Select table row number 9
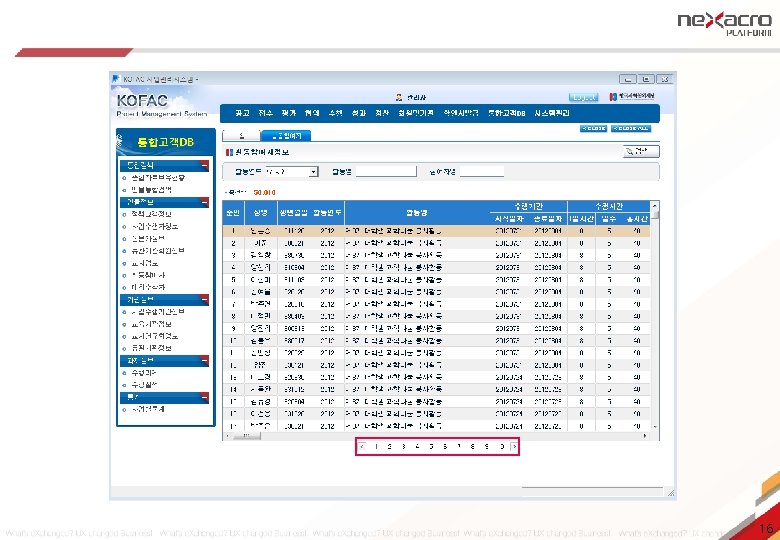 [436, 328]
